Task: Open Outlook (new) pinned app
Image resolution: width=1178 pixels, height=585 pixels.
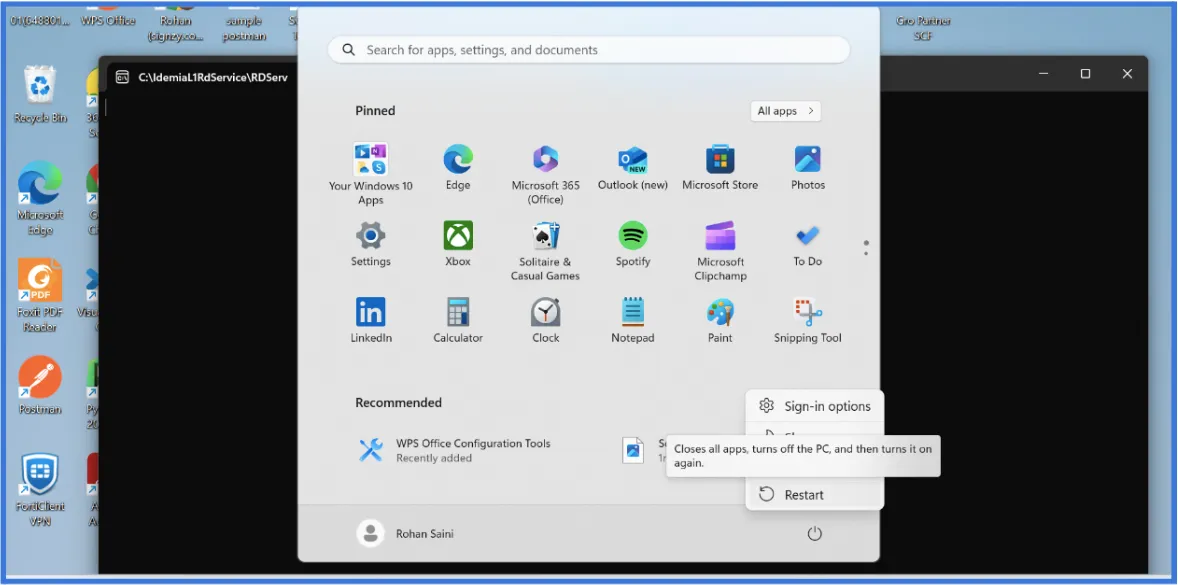Action: click(x=633, y=167)
